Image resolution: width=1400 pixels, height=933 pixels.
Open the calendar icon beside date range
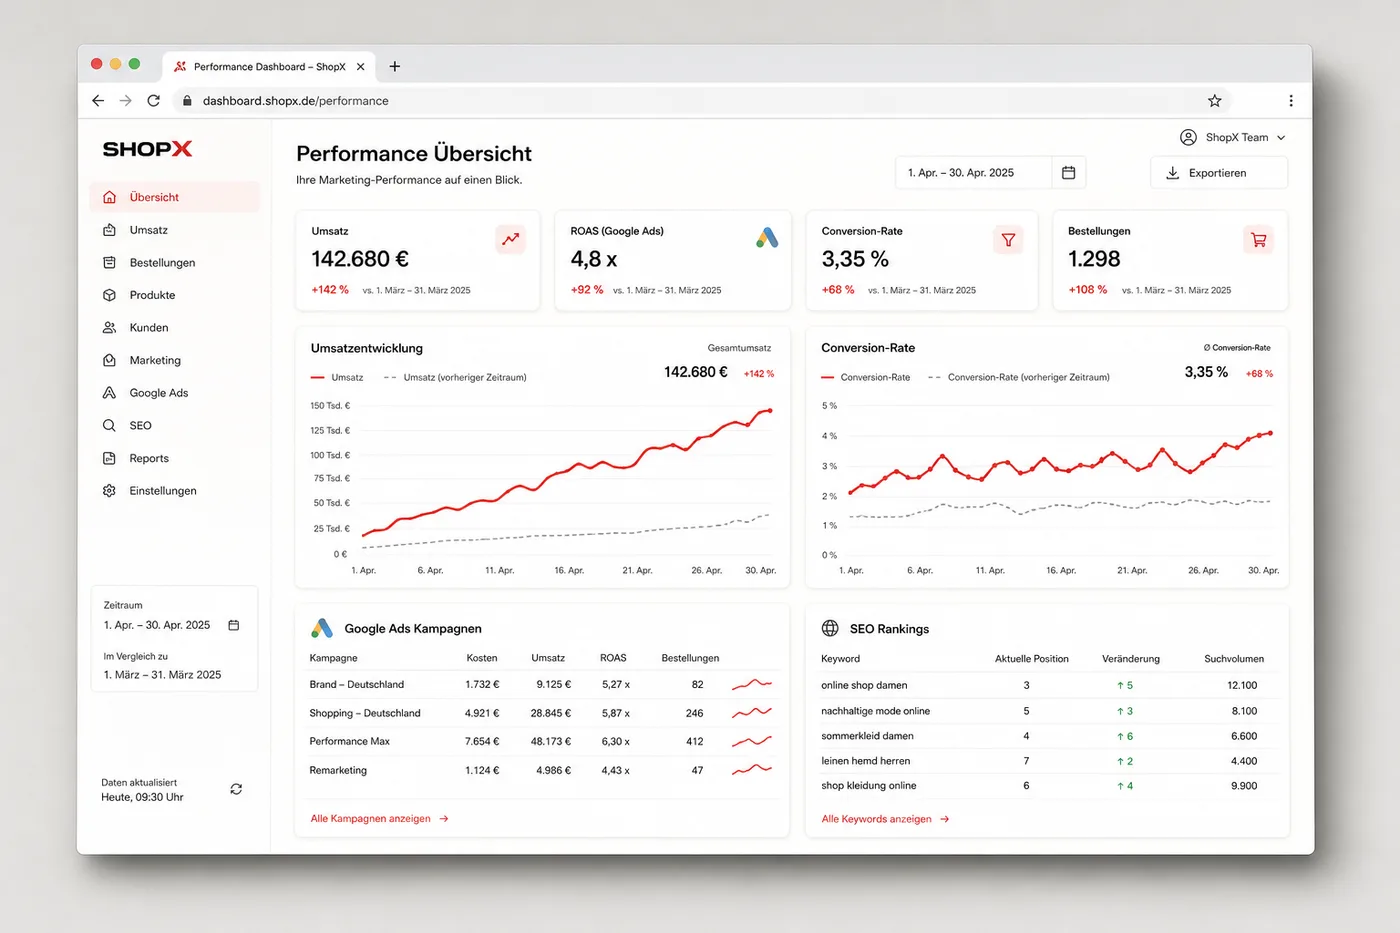1068,173
